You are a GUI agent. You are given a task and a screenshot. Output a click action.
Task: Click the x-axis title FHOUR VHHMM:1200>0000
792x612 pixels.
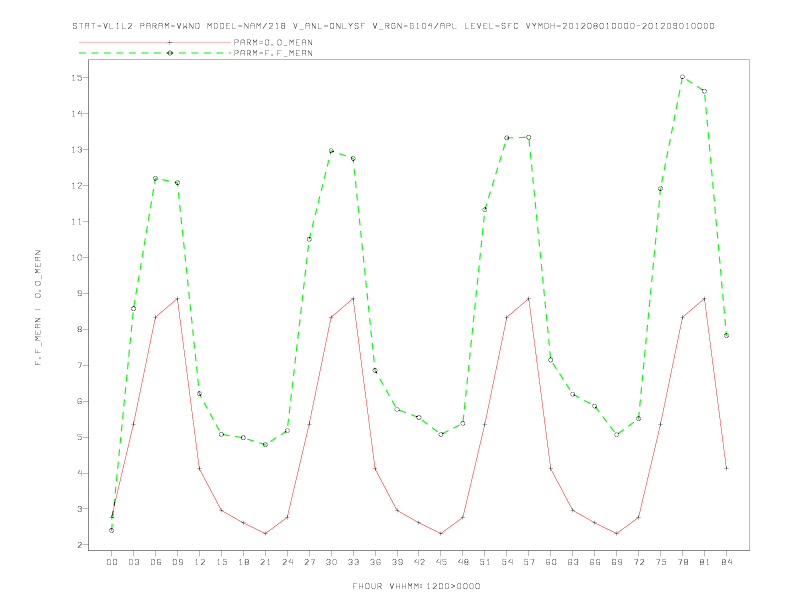(x=416, y=586)
